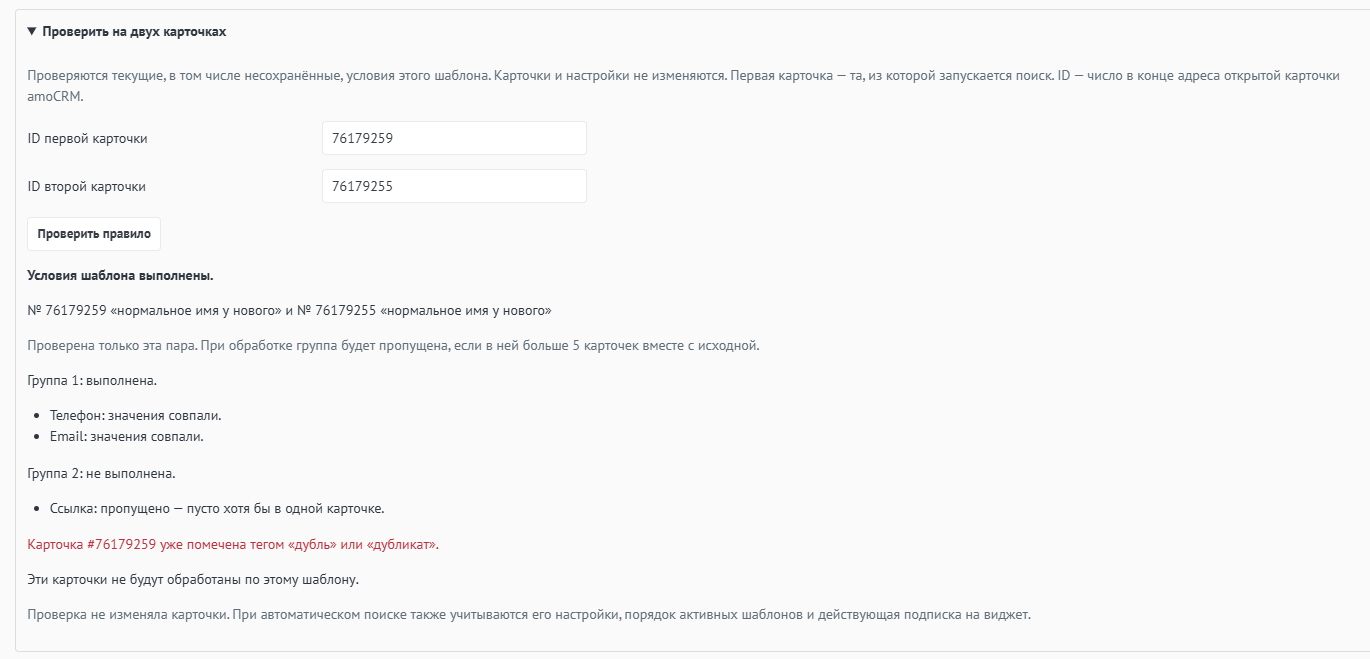Click the «ID второй карточки» input field
1370x659 pixels.
tap(454, 186)
